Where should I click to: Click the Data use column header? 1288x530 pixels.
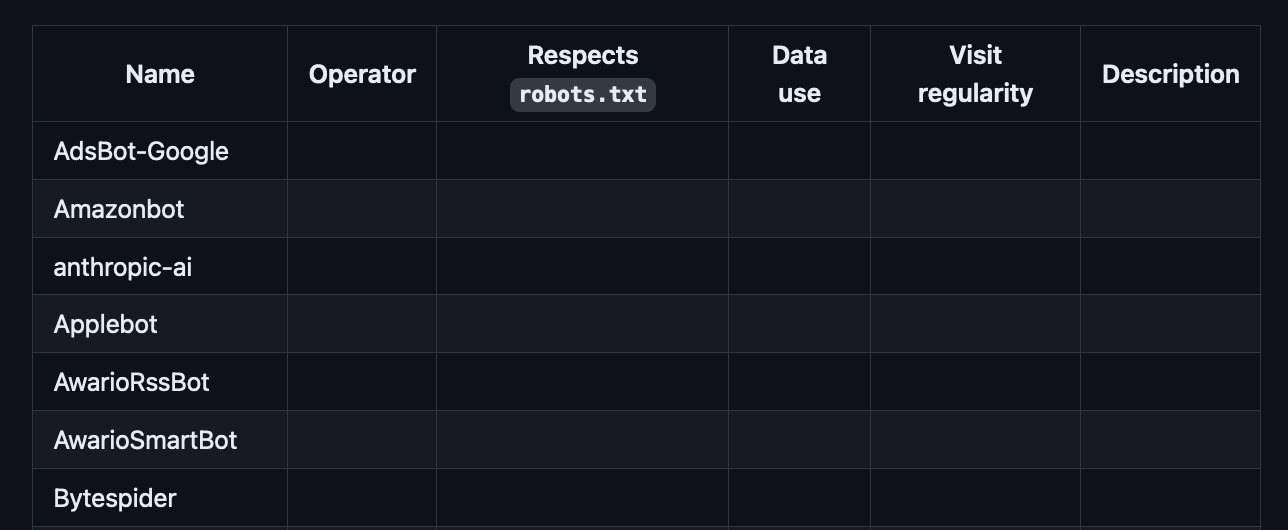pos(799,74)
